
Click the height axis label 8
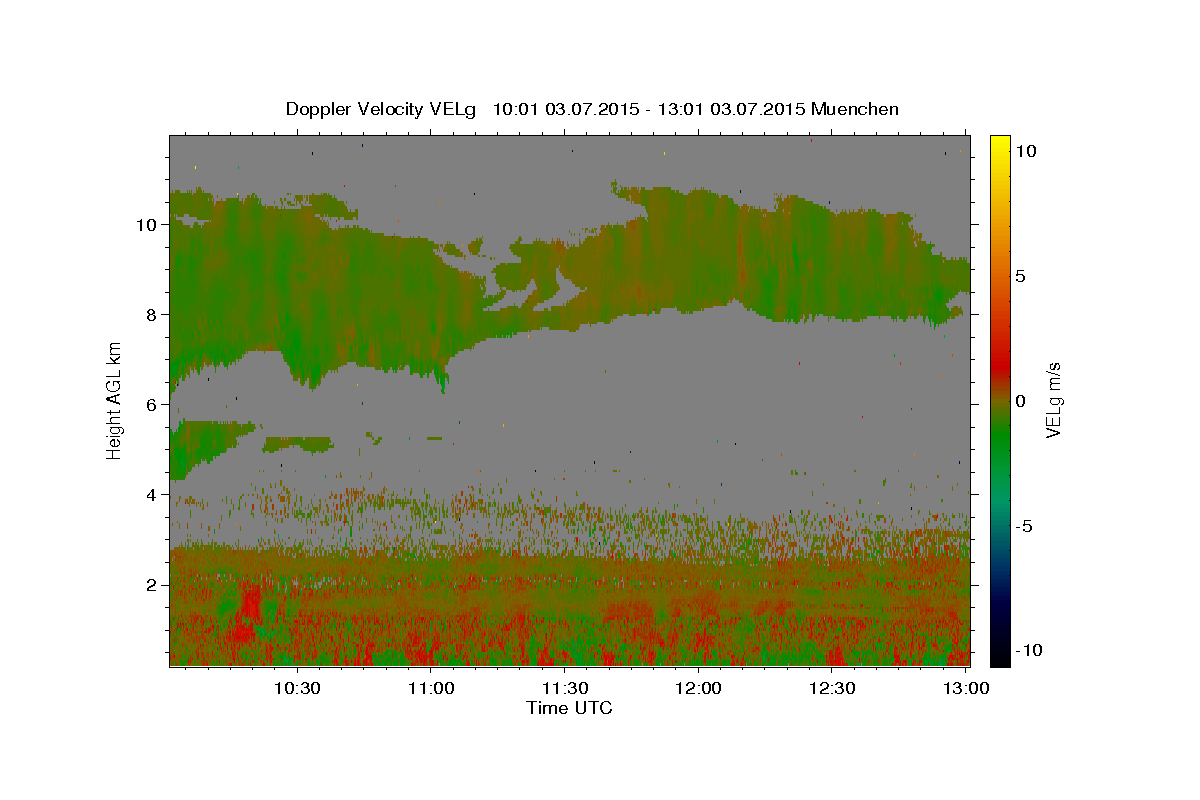tap(151, 315)
